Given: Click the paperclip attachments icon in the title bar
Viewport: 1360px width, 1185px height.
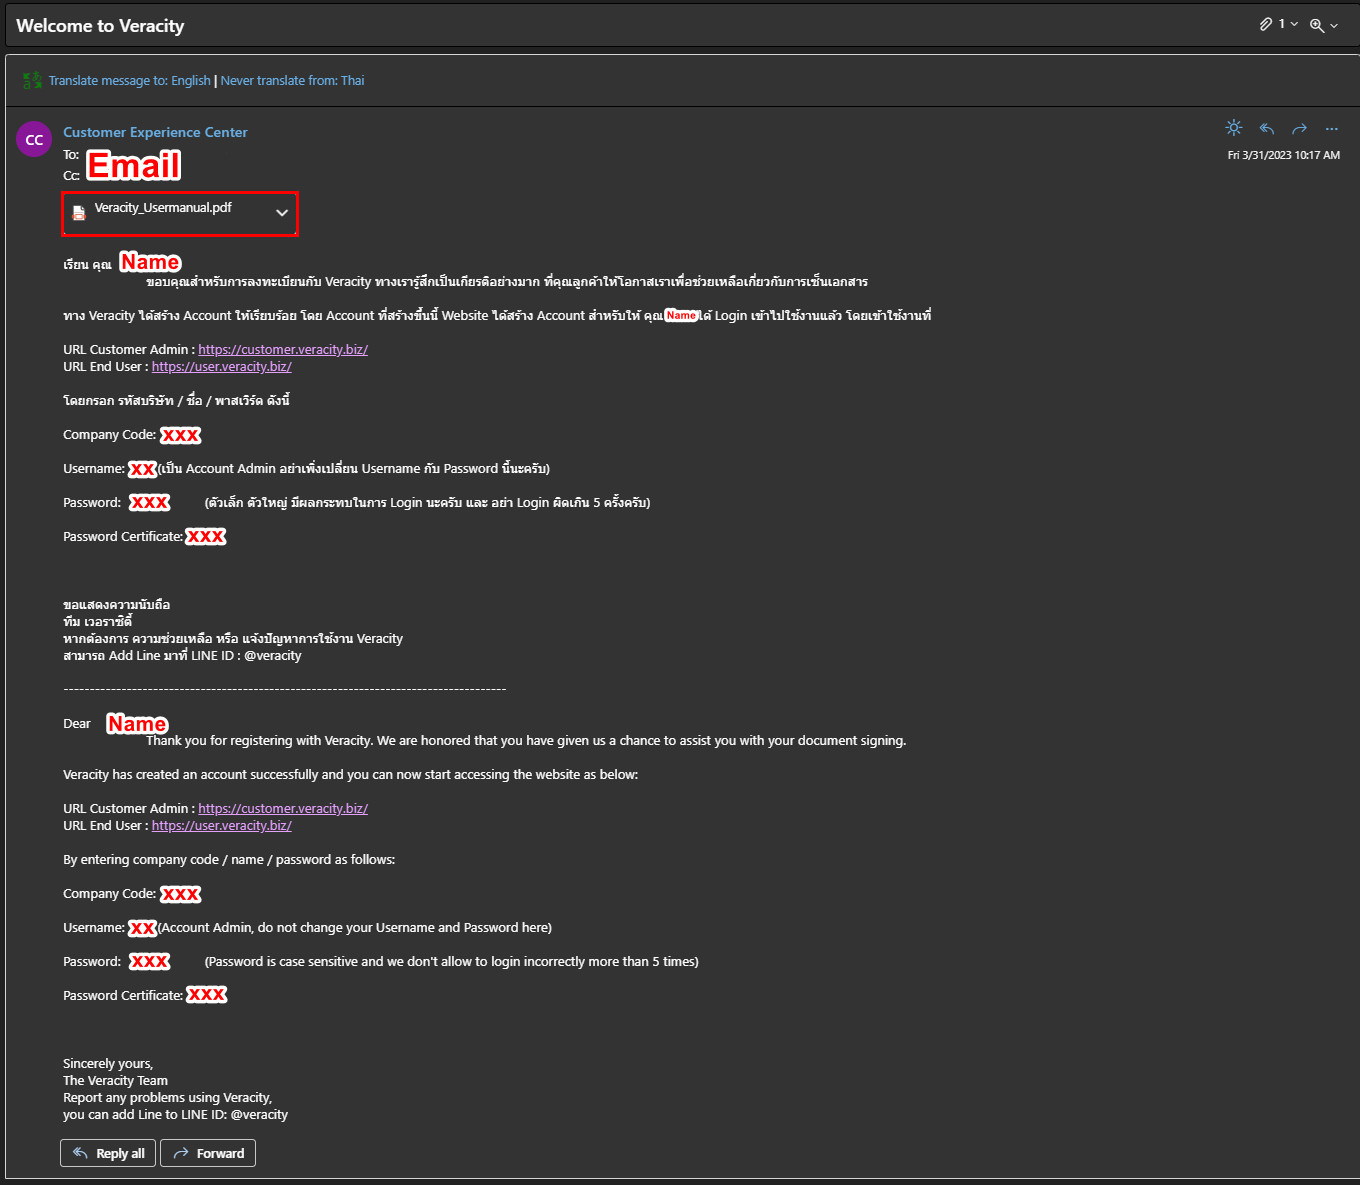Looking at the screenshot, I should coord(1266,24).
